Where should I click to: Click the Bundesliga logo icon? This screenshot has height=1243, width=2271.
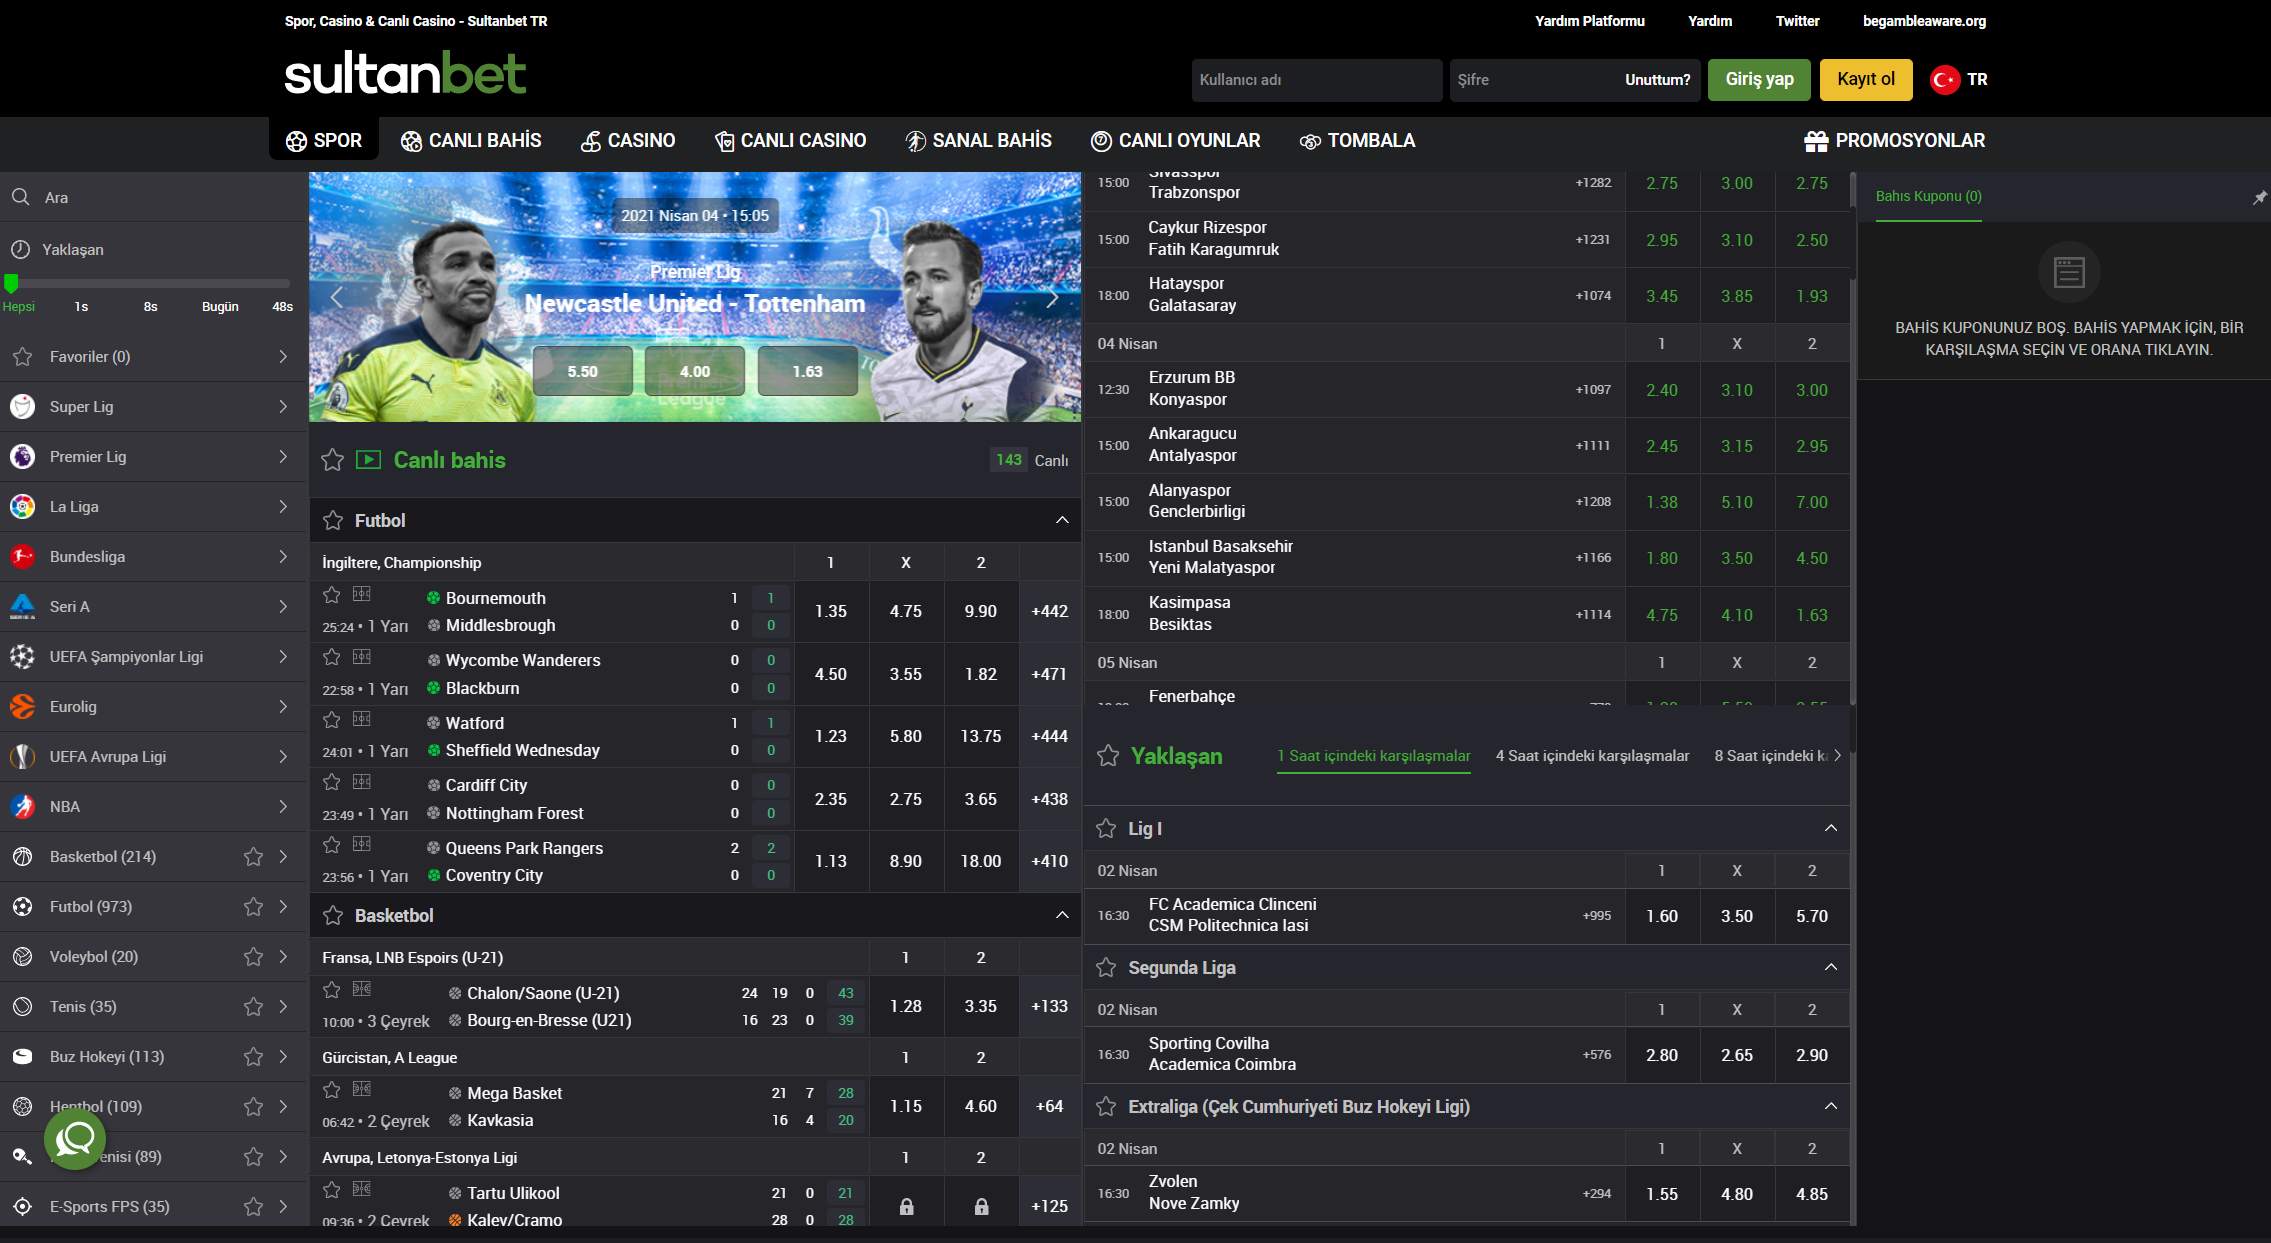[x=22, y=556]
